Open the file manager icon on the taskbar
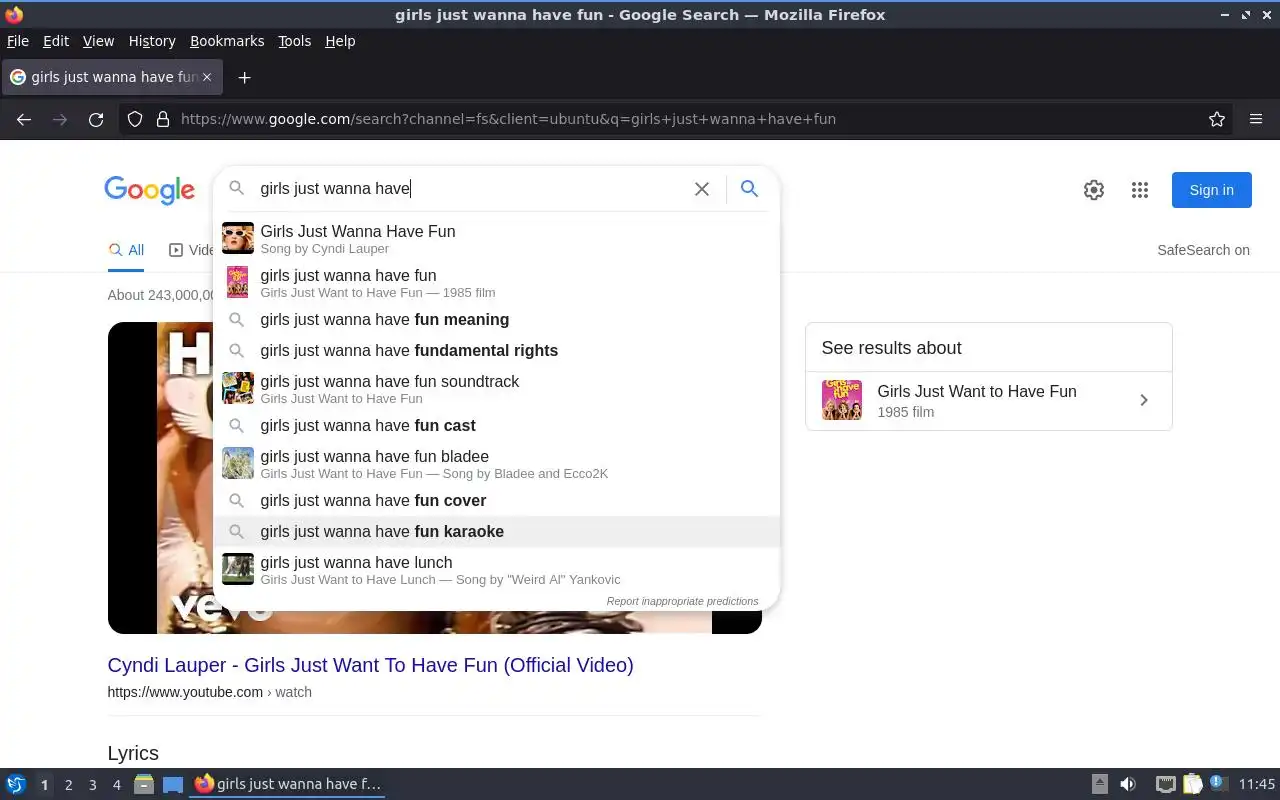Viewport: 1280px width, 800px height. (143, 785)
